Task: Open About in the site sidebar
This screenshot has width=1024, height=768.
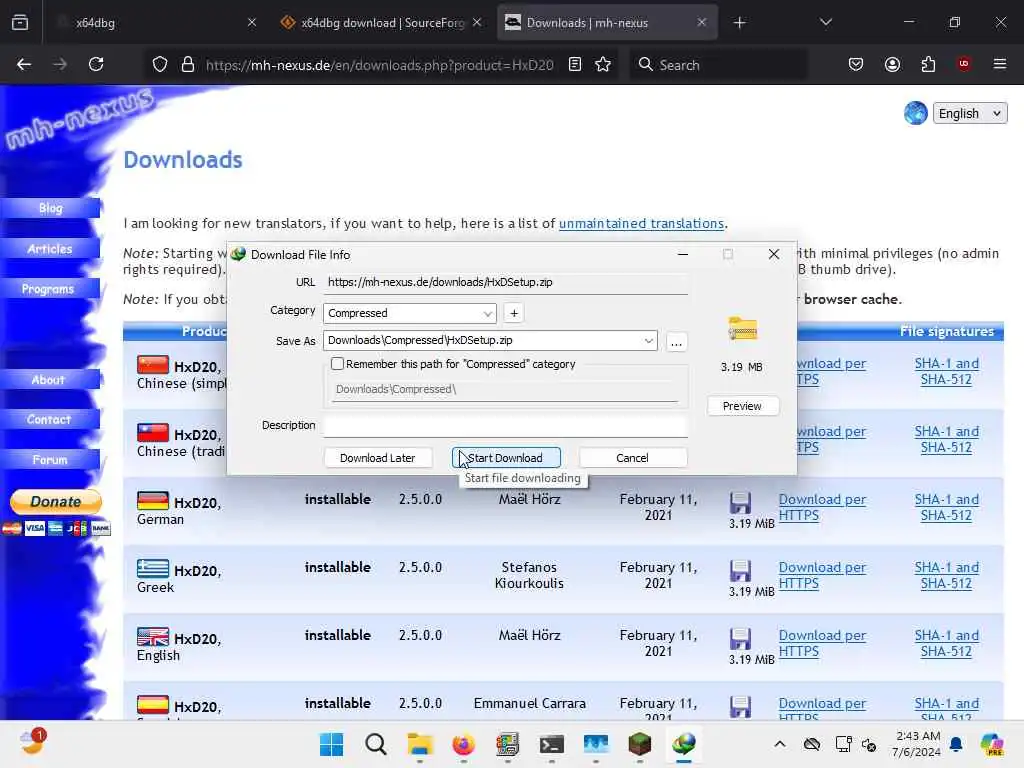Action: click(x=50, y=379)
